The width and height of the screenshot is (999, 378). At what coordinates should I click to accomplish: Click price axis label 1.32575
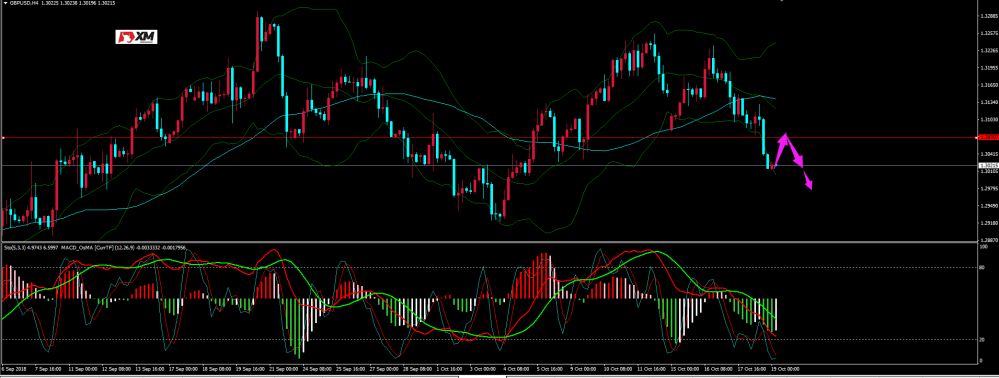(989, 33)
